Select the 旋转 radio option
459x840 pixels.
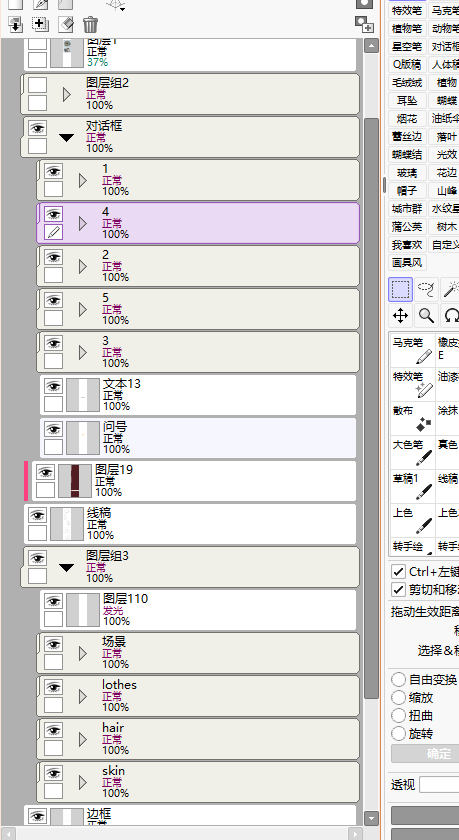click(x=398, y=733)
